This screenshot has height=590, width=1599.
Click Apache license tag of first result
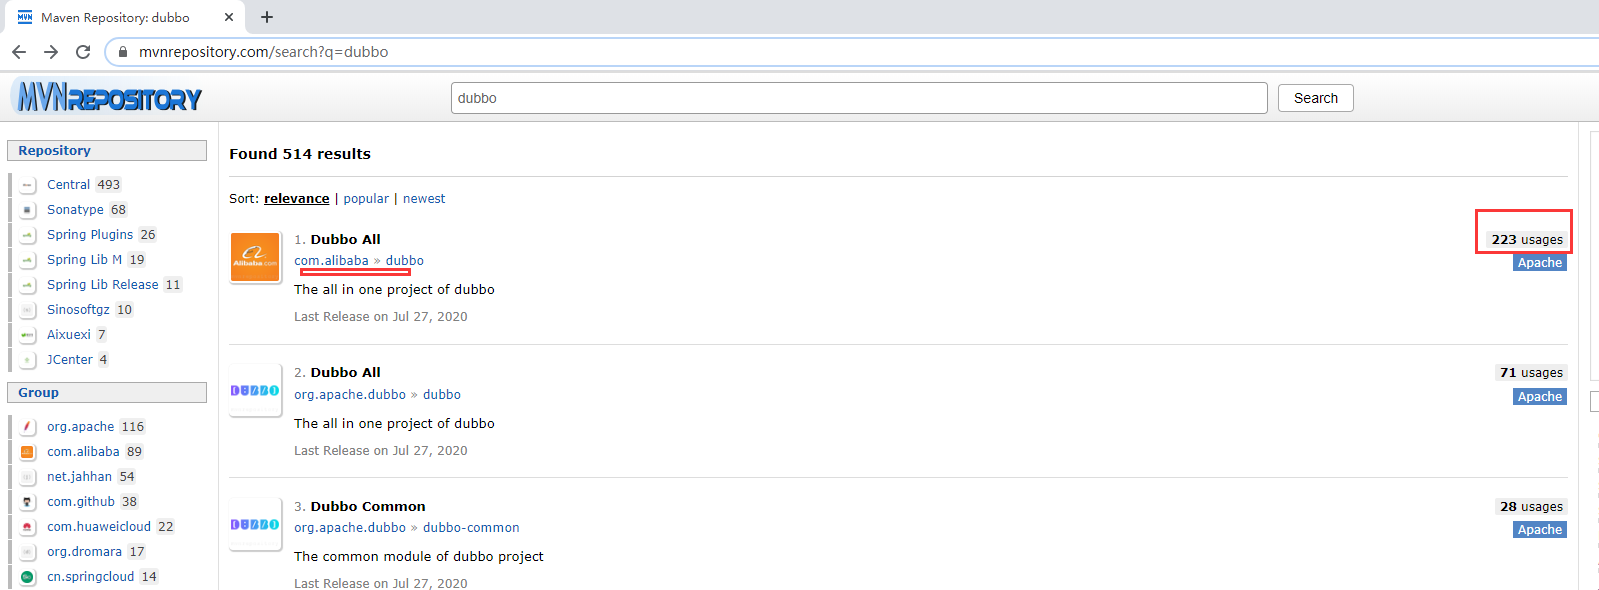pos(1540,263)
